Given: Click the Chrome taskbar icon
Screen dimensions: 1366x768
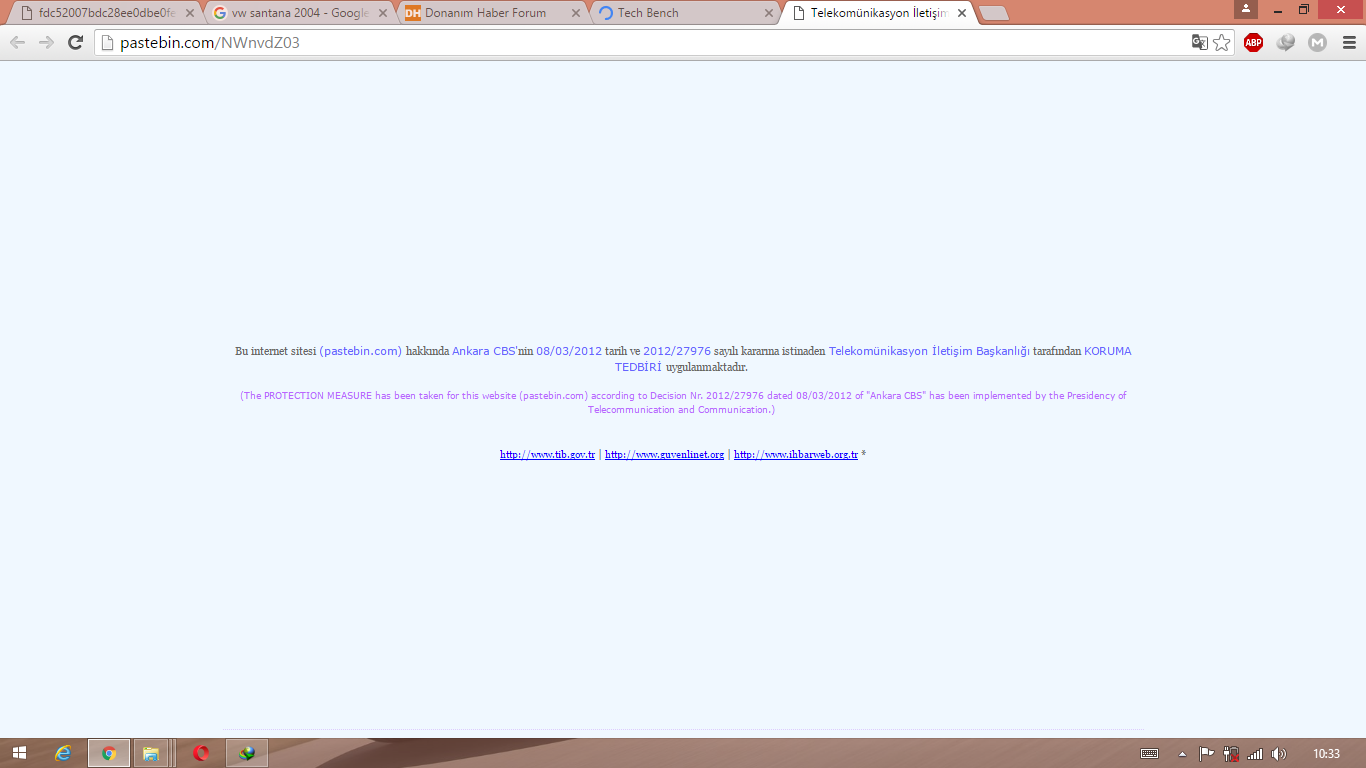Looking at the screenshot, I should click(109, 753).
